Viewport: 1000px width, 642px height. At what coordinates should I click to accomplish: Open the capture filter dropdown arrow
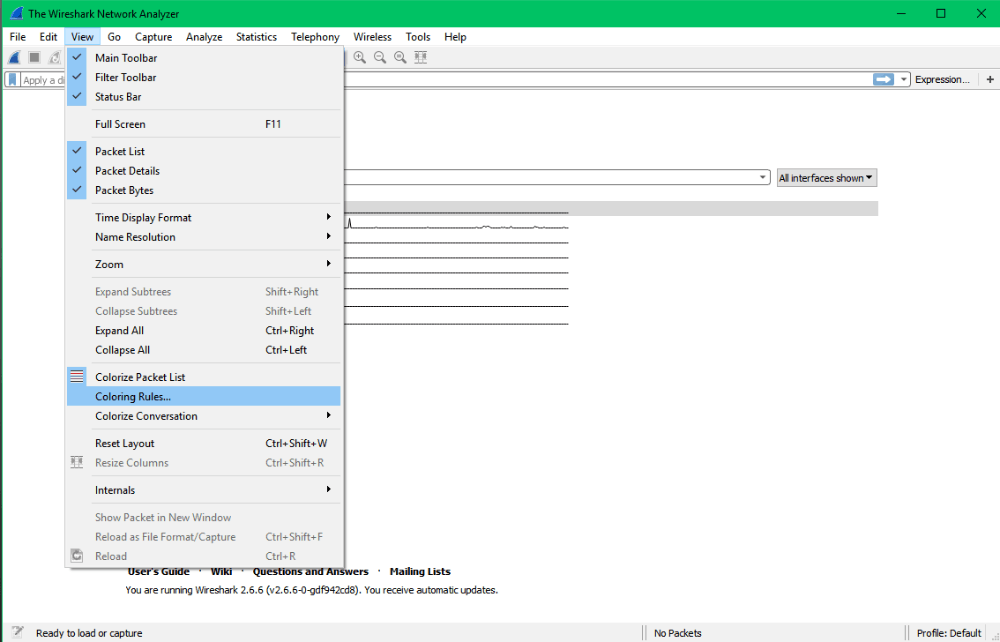coord(763,177)
